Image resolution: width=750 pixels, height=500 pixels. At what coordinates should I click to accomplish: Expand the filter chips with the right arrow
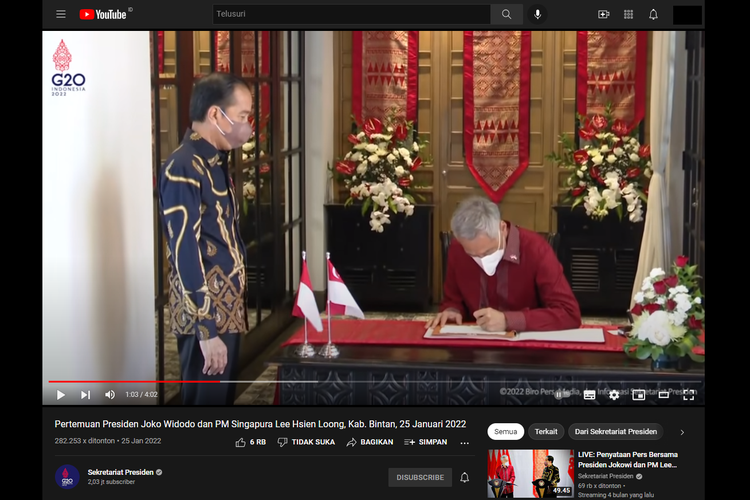[x=682, y=432]
